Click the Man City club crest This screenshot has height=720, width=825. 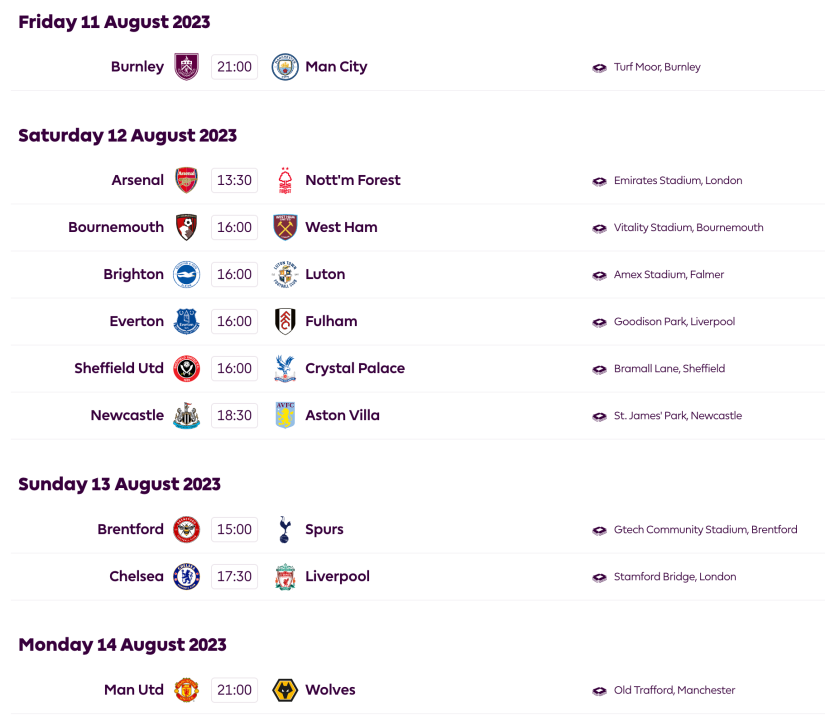(285, 67)
